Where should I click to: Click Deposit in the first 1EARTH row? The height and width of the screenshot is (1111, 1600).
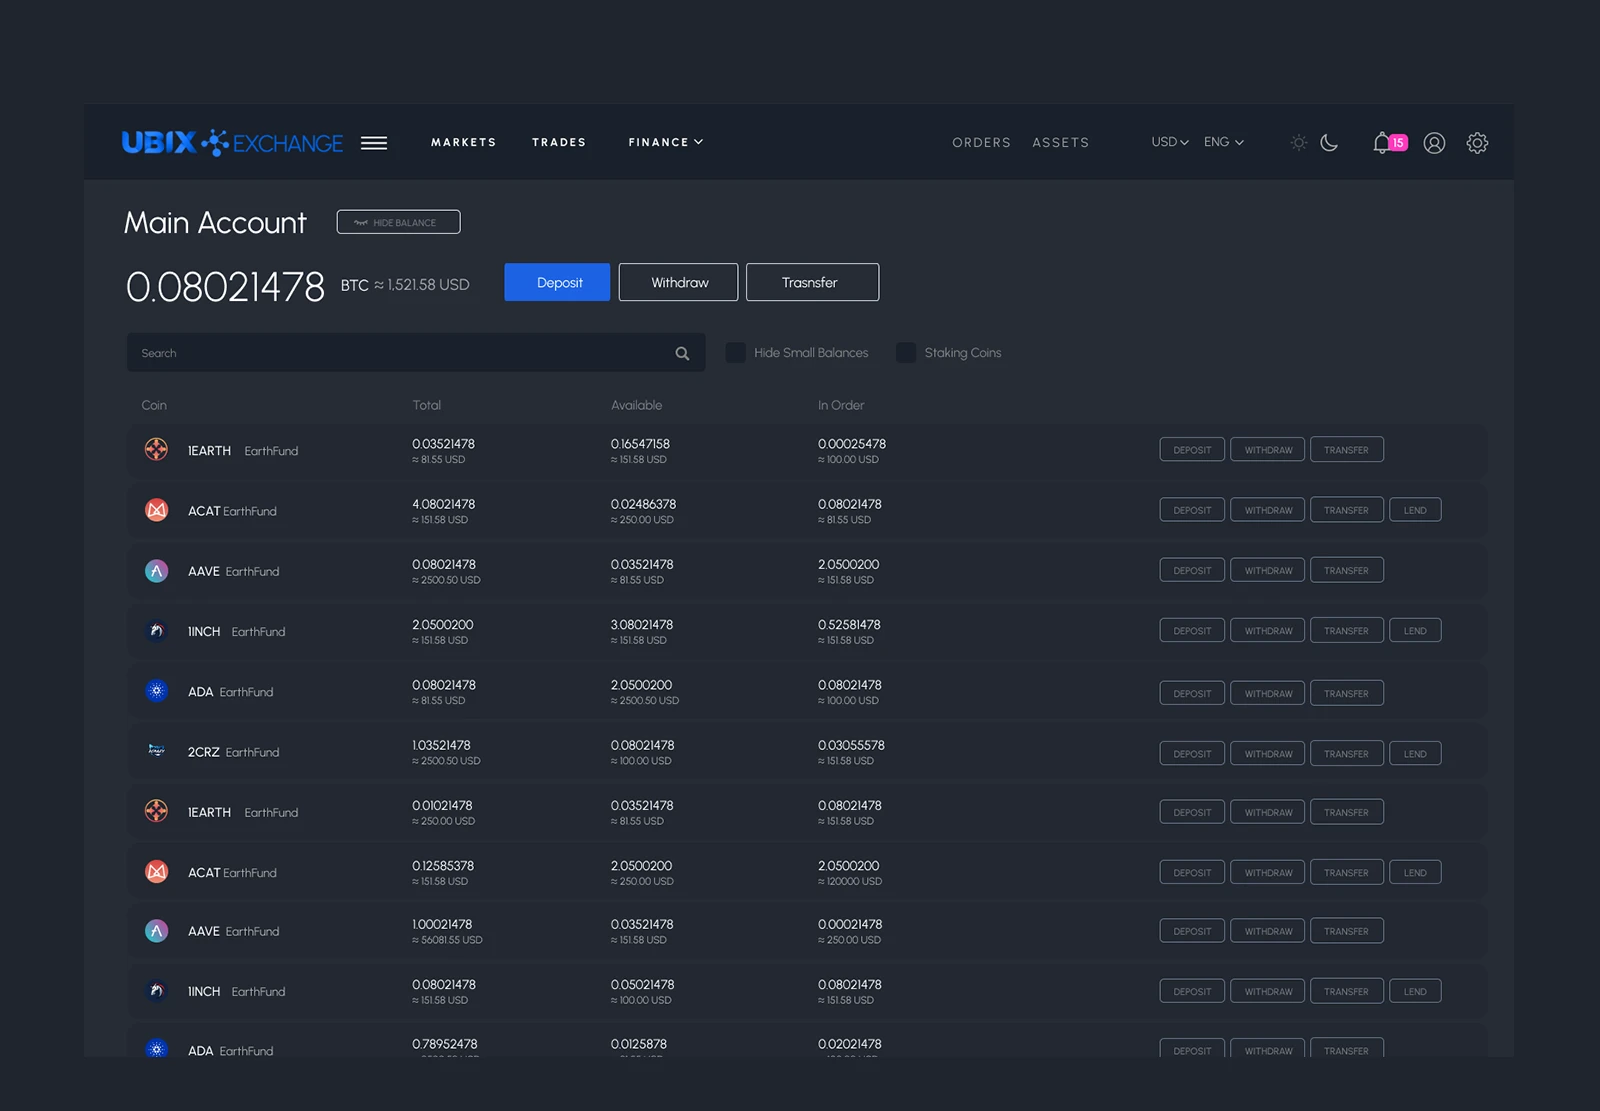(1192, 450)
